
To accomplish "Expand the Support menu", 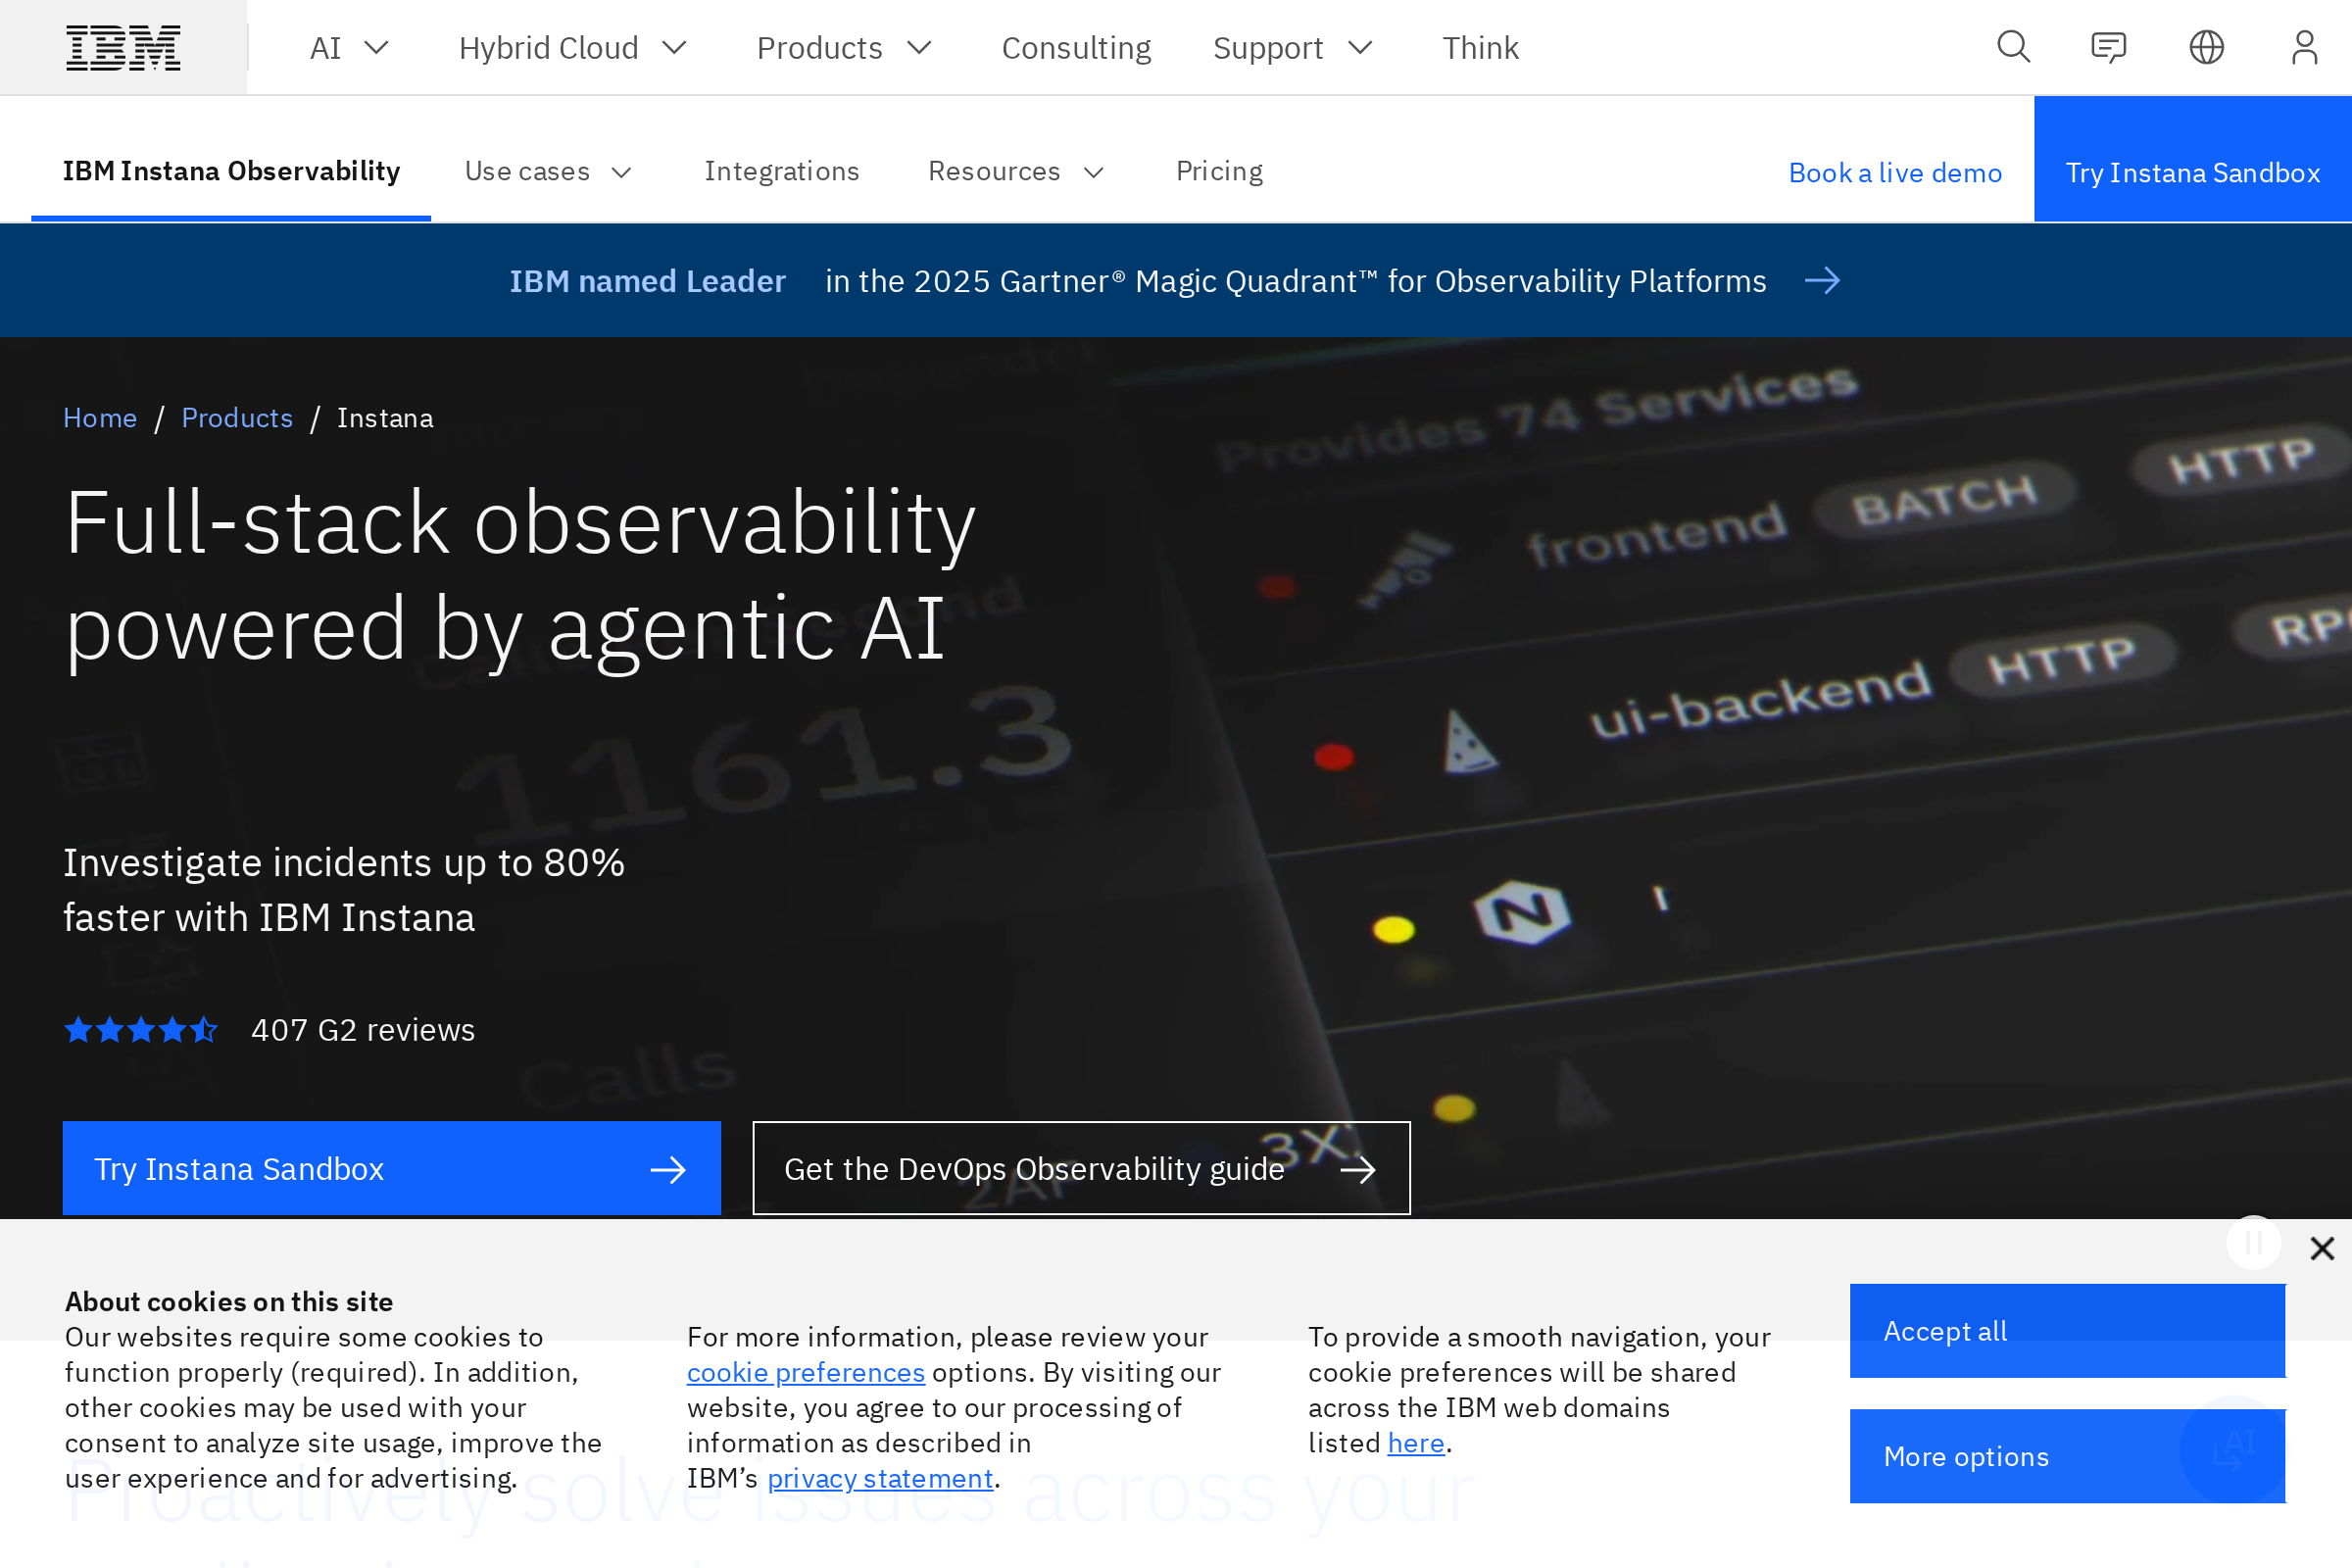I will (1292, 47).
